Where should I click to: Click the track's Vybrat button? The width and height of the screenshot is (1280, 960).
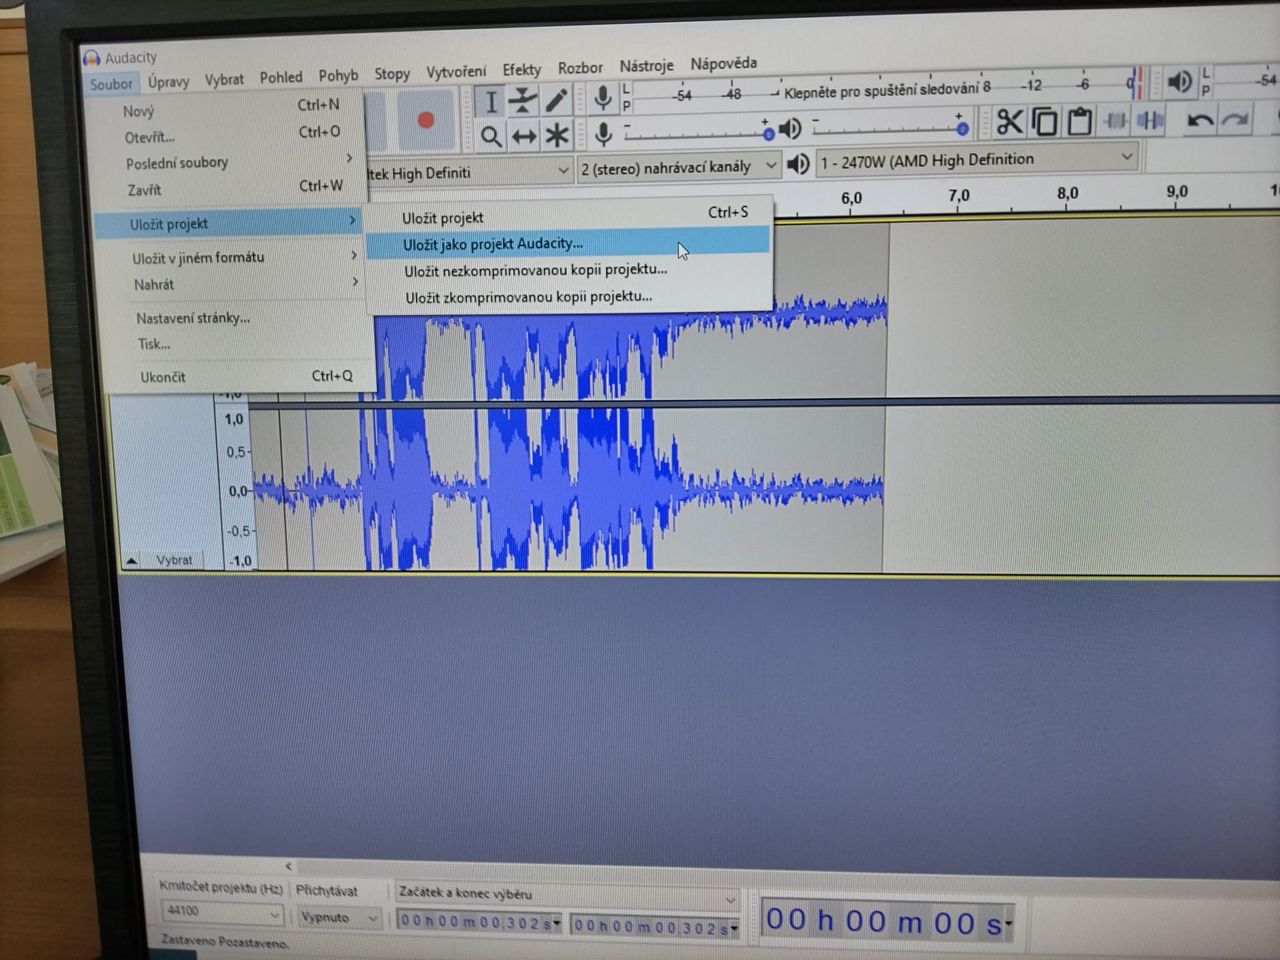point(174,560)
